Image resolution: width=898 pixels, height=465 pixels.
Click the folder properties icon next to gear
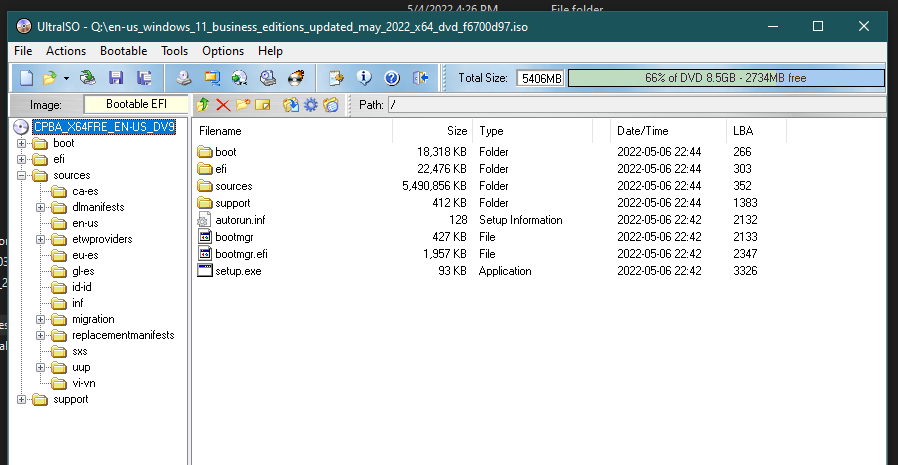coord(330,105)
